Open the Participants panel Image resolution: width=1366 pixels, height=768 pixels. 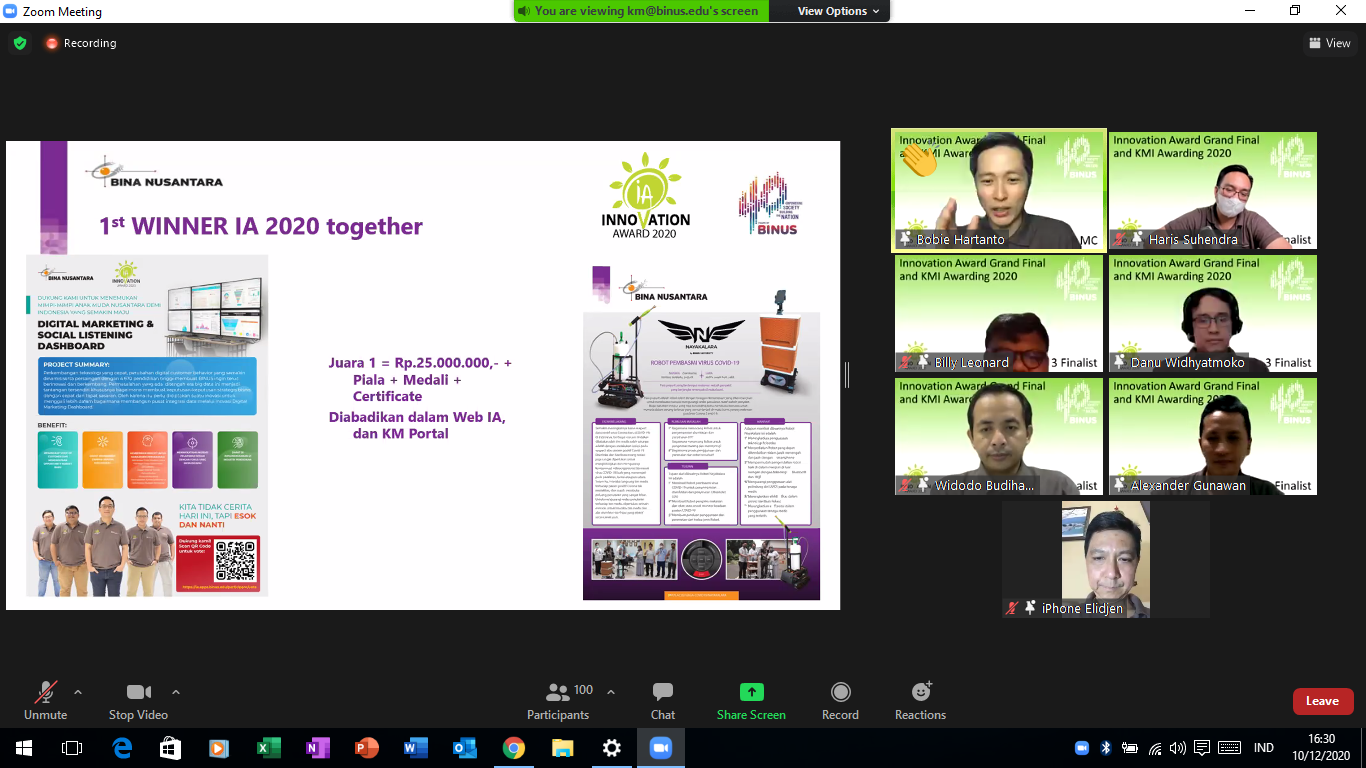click(x=558, y=700)
